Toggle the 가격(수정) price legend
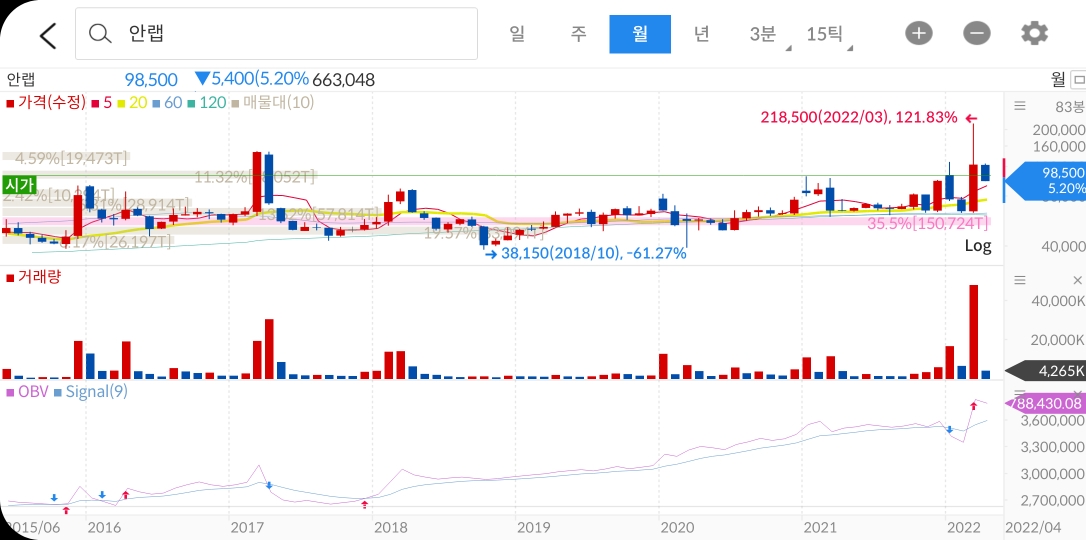The image size is (1086, 540). tap(46, 102)
